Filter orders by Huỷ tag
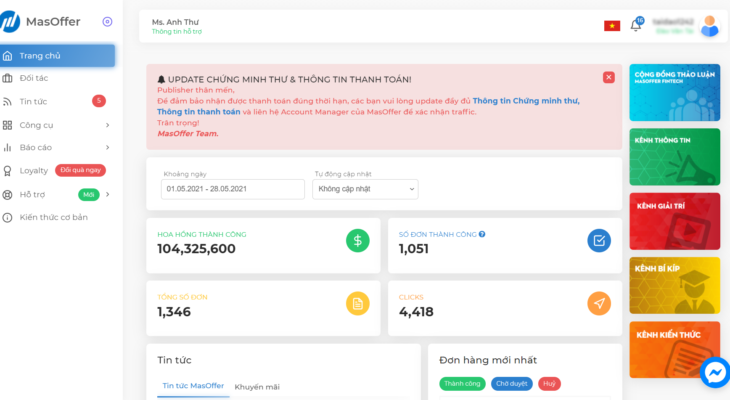Screen dimensions: 730x400 (x=549, y=384)
